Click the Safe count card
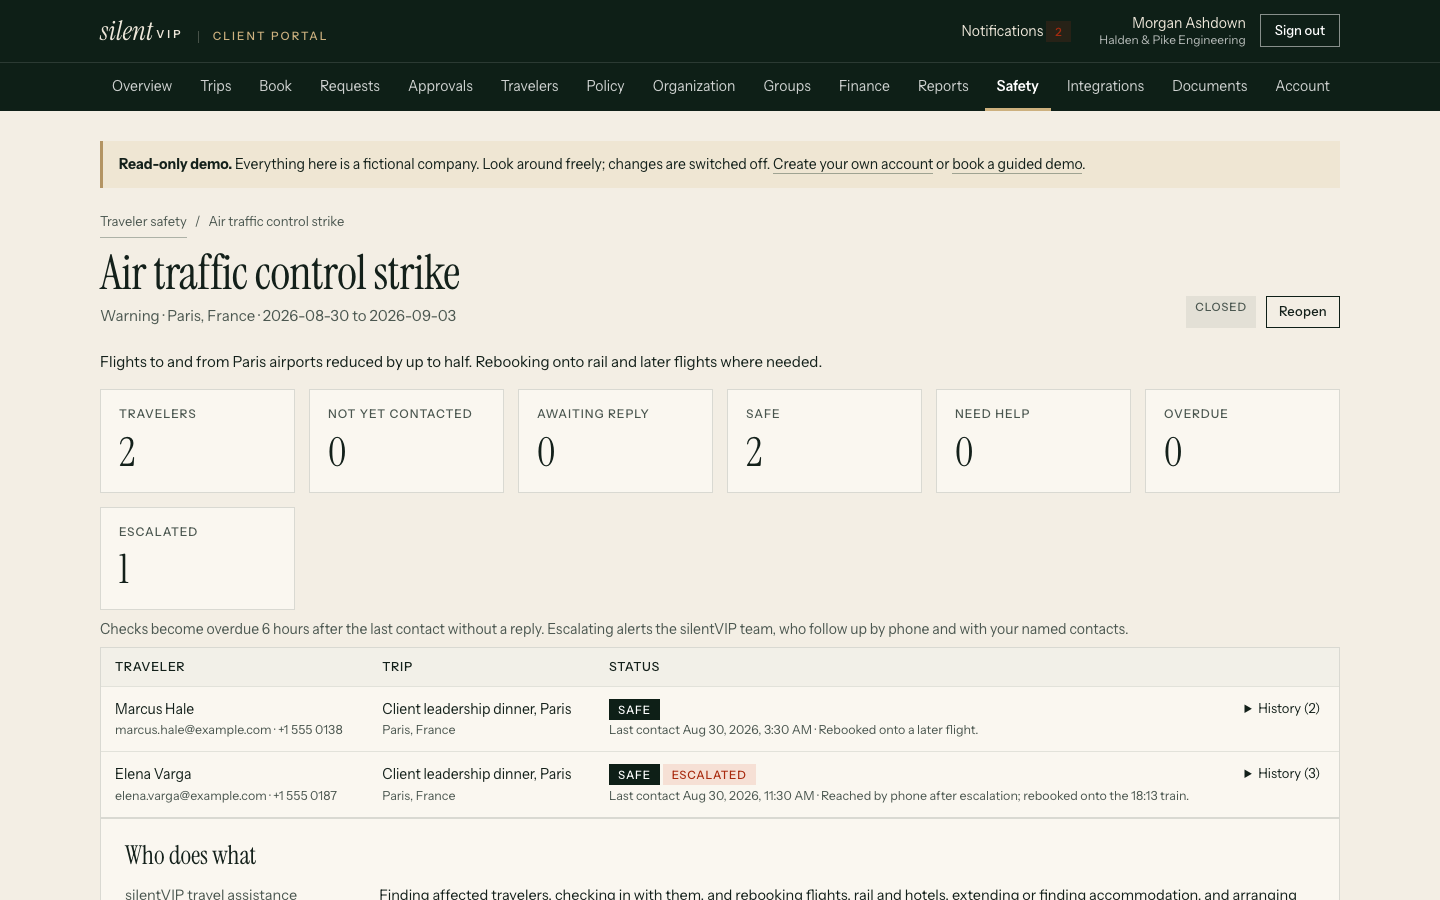The height and width of the screenshot is (900, 1440). pos(824,441)
